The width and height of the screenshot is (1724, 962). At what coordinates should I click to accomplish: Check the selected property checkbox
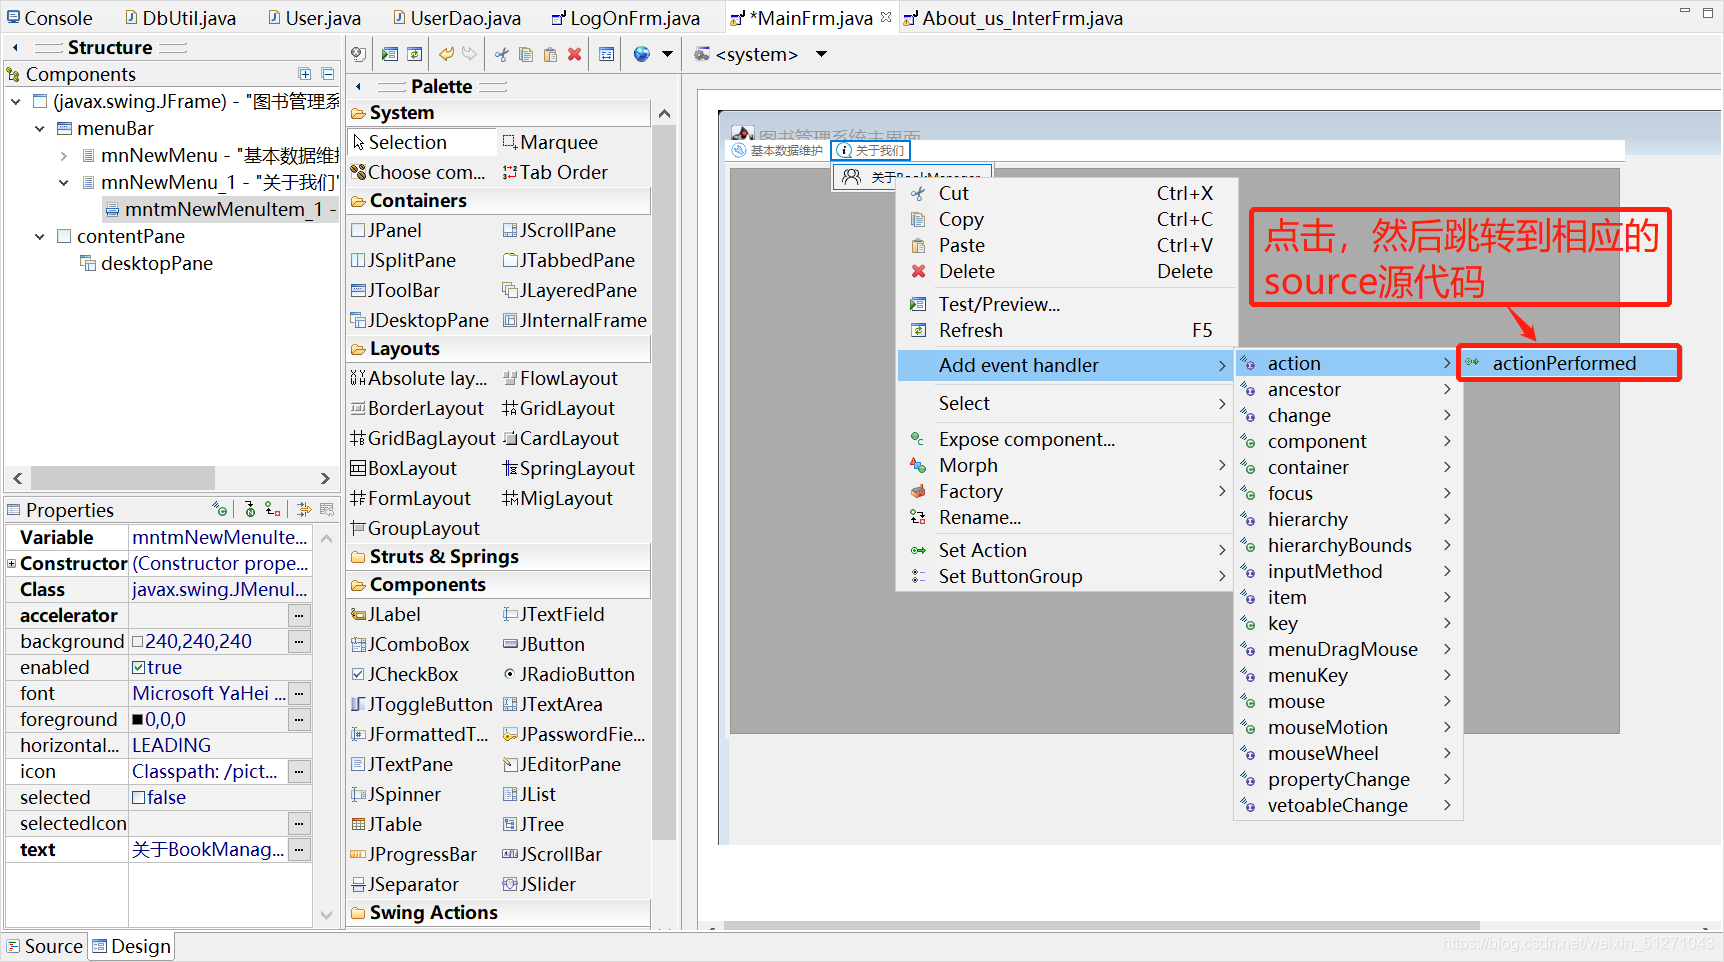tap(139, 797)
